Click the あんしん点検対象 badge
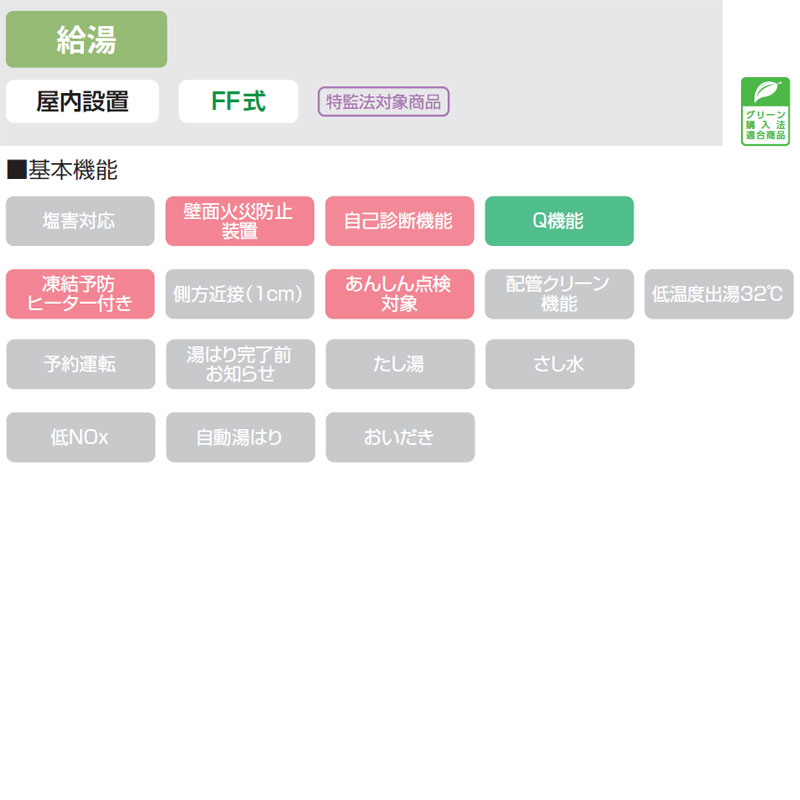The height and width of the screenshot is (800, 800). point(399,294)
